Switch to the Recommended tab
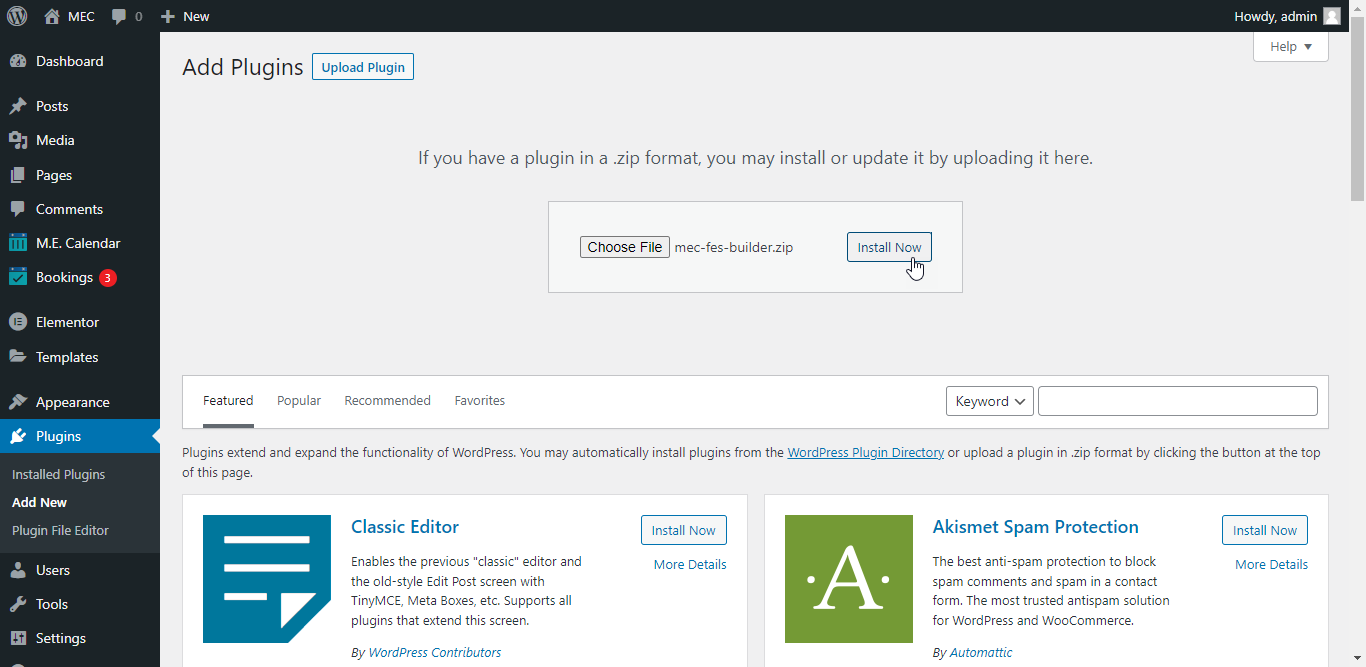This screenshot has width=1366, height=667. click(x=388, y=401)
